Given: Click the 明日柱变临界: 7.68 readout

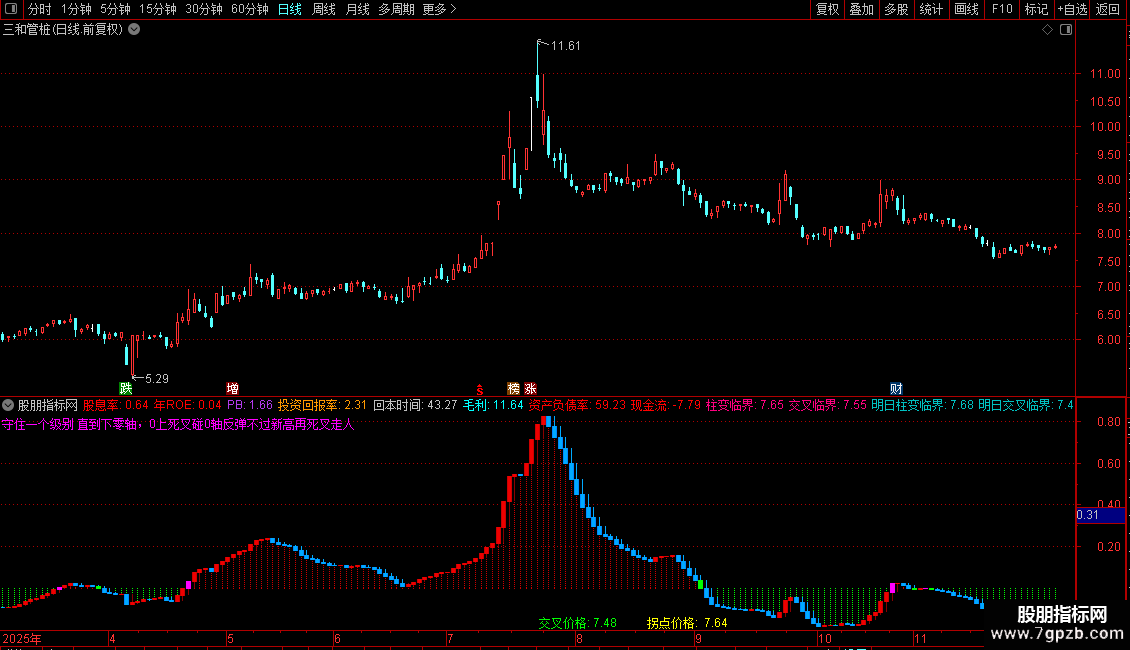Looking at the screenshot, I should click(x=922, y=405).
